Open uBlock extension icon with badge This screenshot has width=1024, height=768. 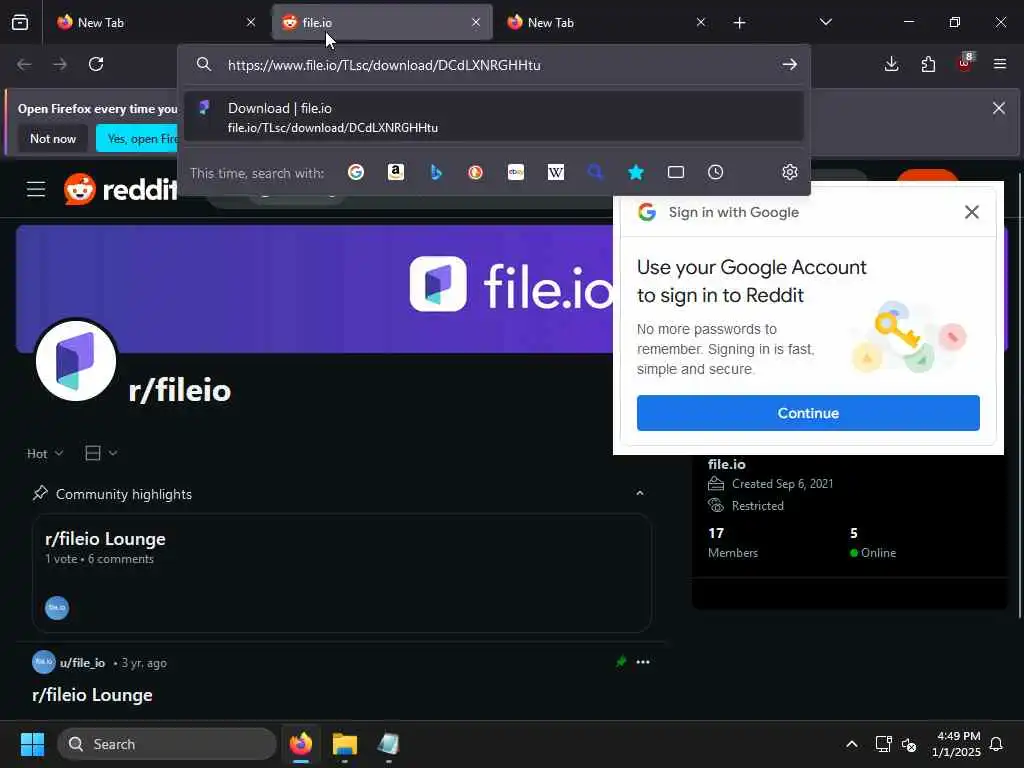pyautogui.click(x=965, y=63)
